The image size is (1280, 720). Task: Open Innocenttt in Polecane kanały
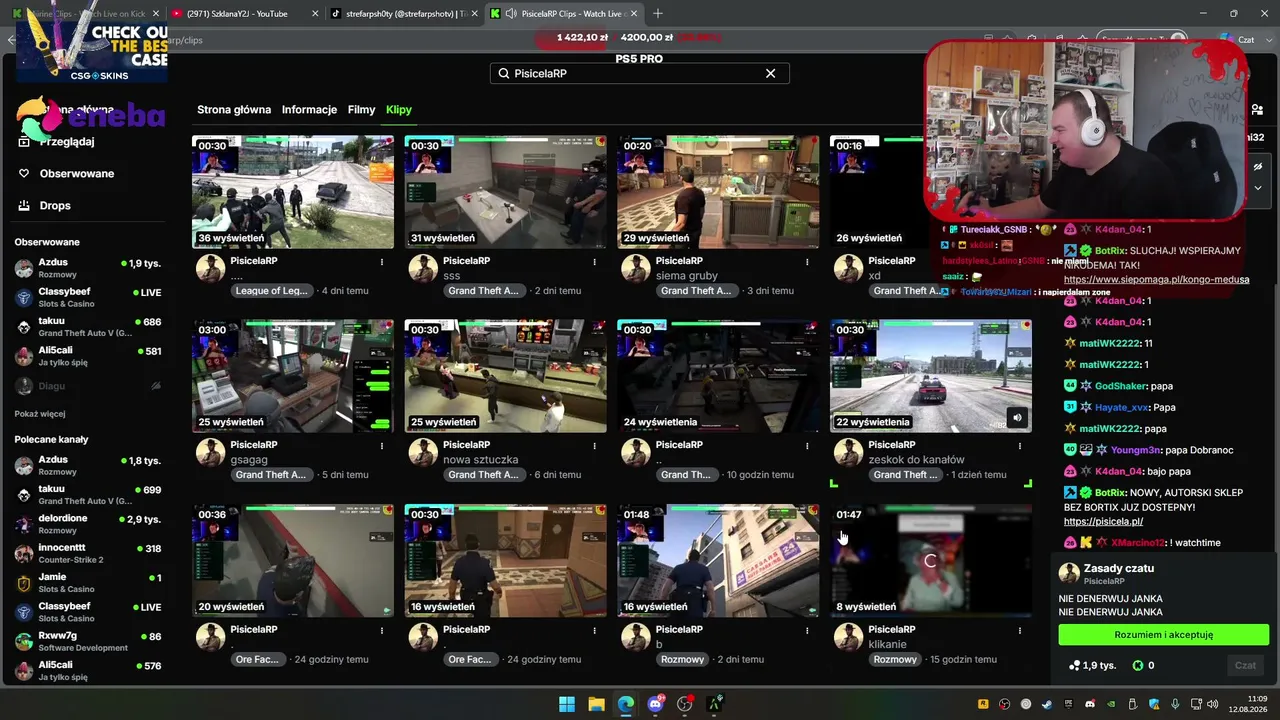click(88, 553)
